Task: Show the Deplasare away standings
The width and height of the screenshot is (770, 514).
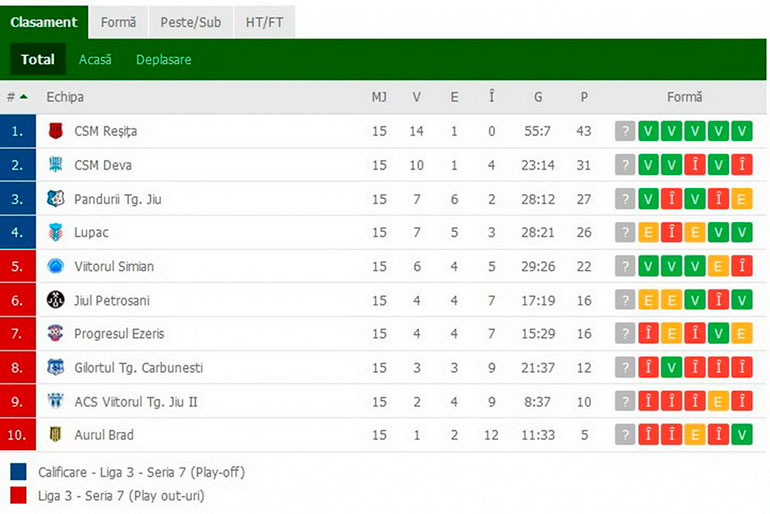Action: (x=164, y=59)
